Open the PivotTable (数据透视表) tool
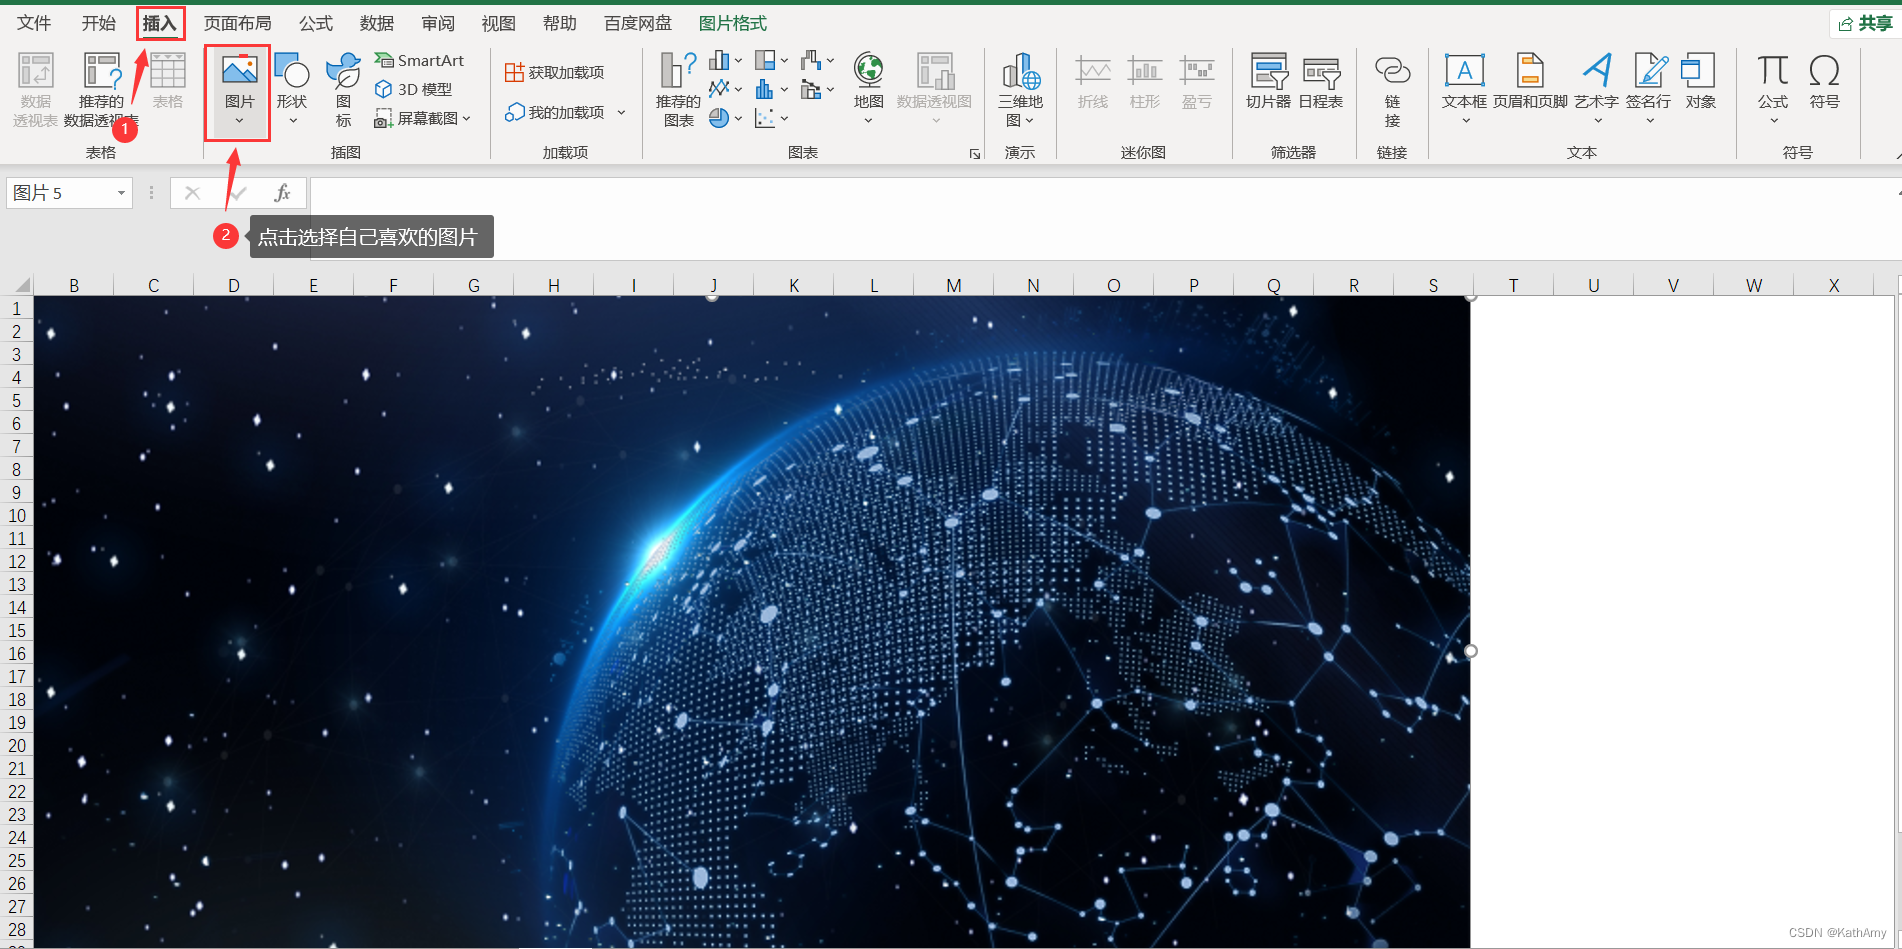 [36, 90]
